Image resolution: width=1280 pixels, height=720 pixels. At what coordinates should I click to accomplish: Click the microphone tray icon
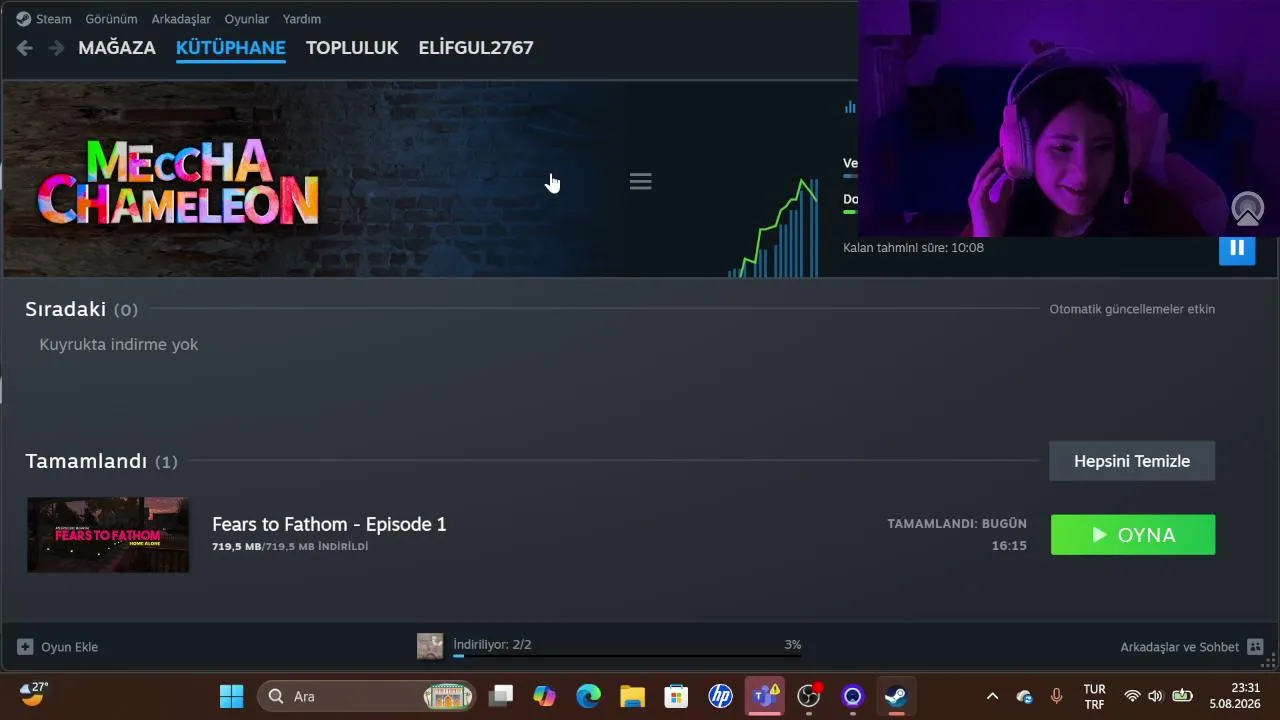point(1056,697)
